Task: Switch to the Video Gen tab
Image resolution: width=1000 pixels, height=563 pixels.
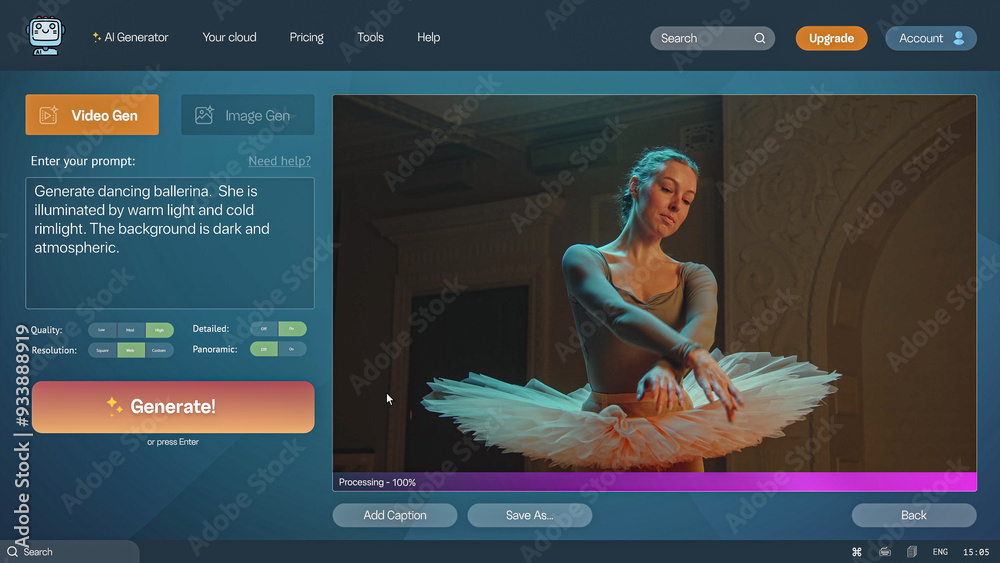Action: (92, 115)
